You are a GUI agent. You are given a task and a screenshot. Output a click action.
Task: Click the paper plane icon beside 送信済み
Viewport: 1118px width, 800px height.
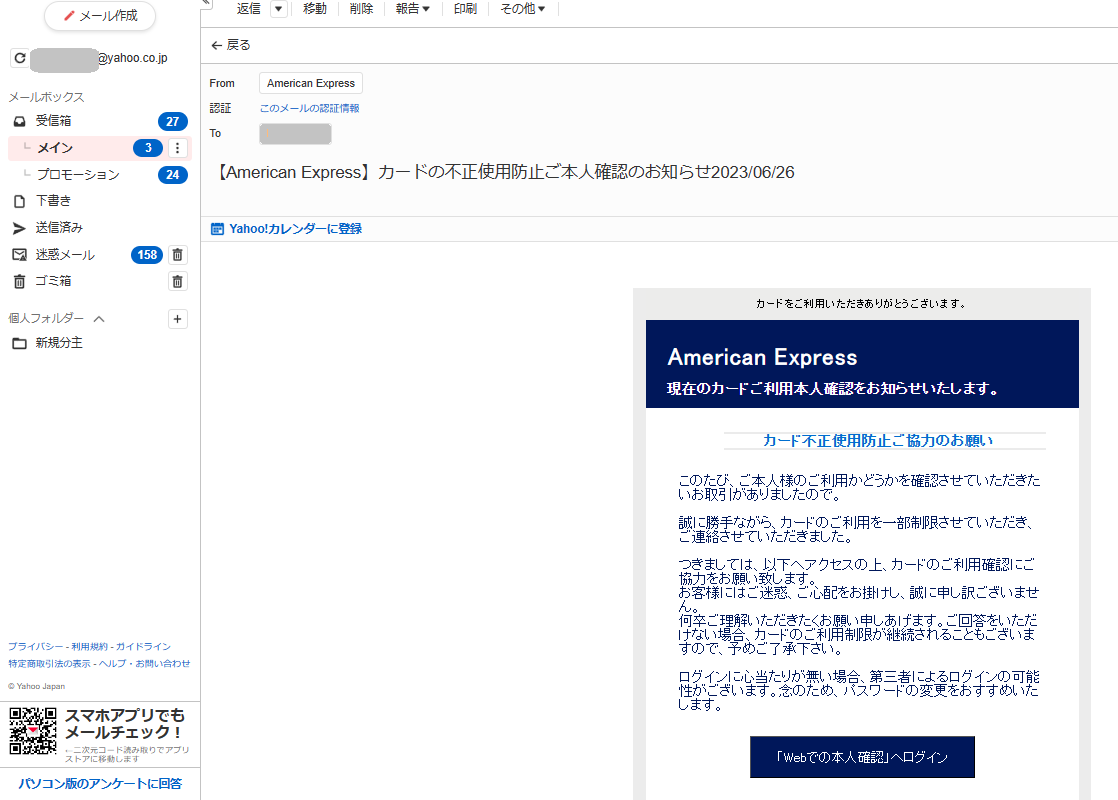[19, 228]
